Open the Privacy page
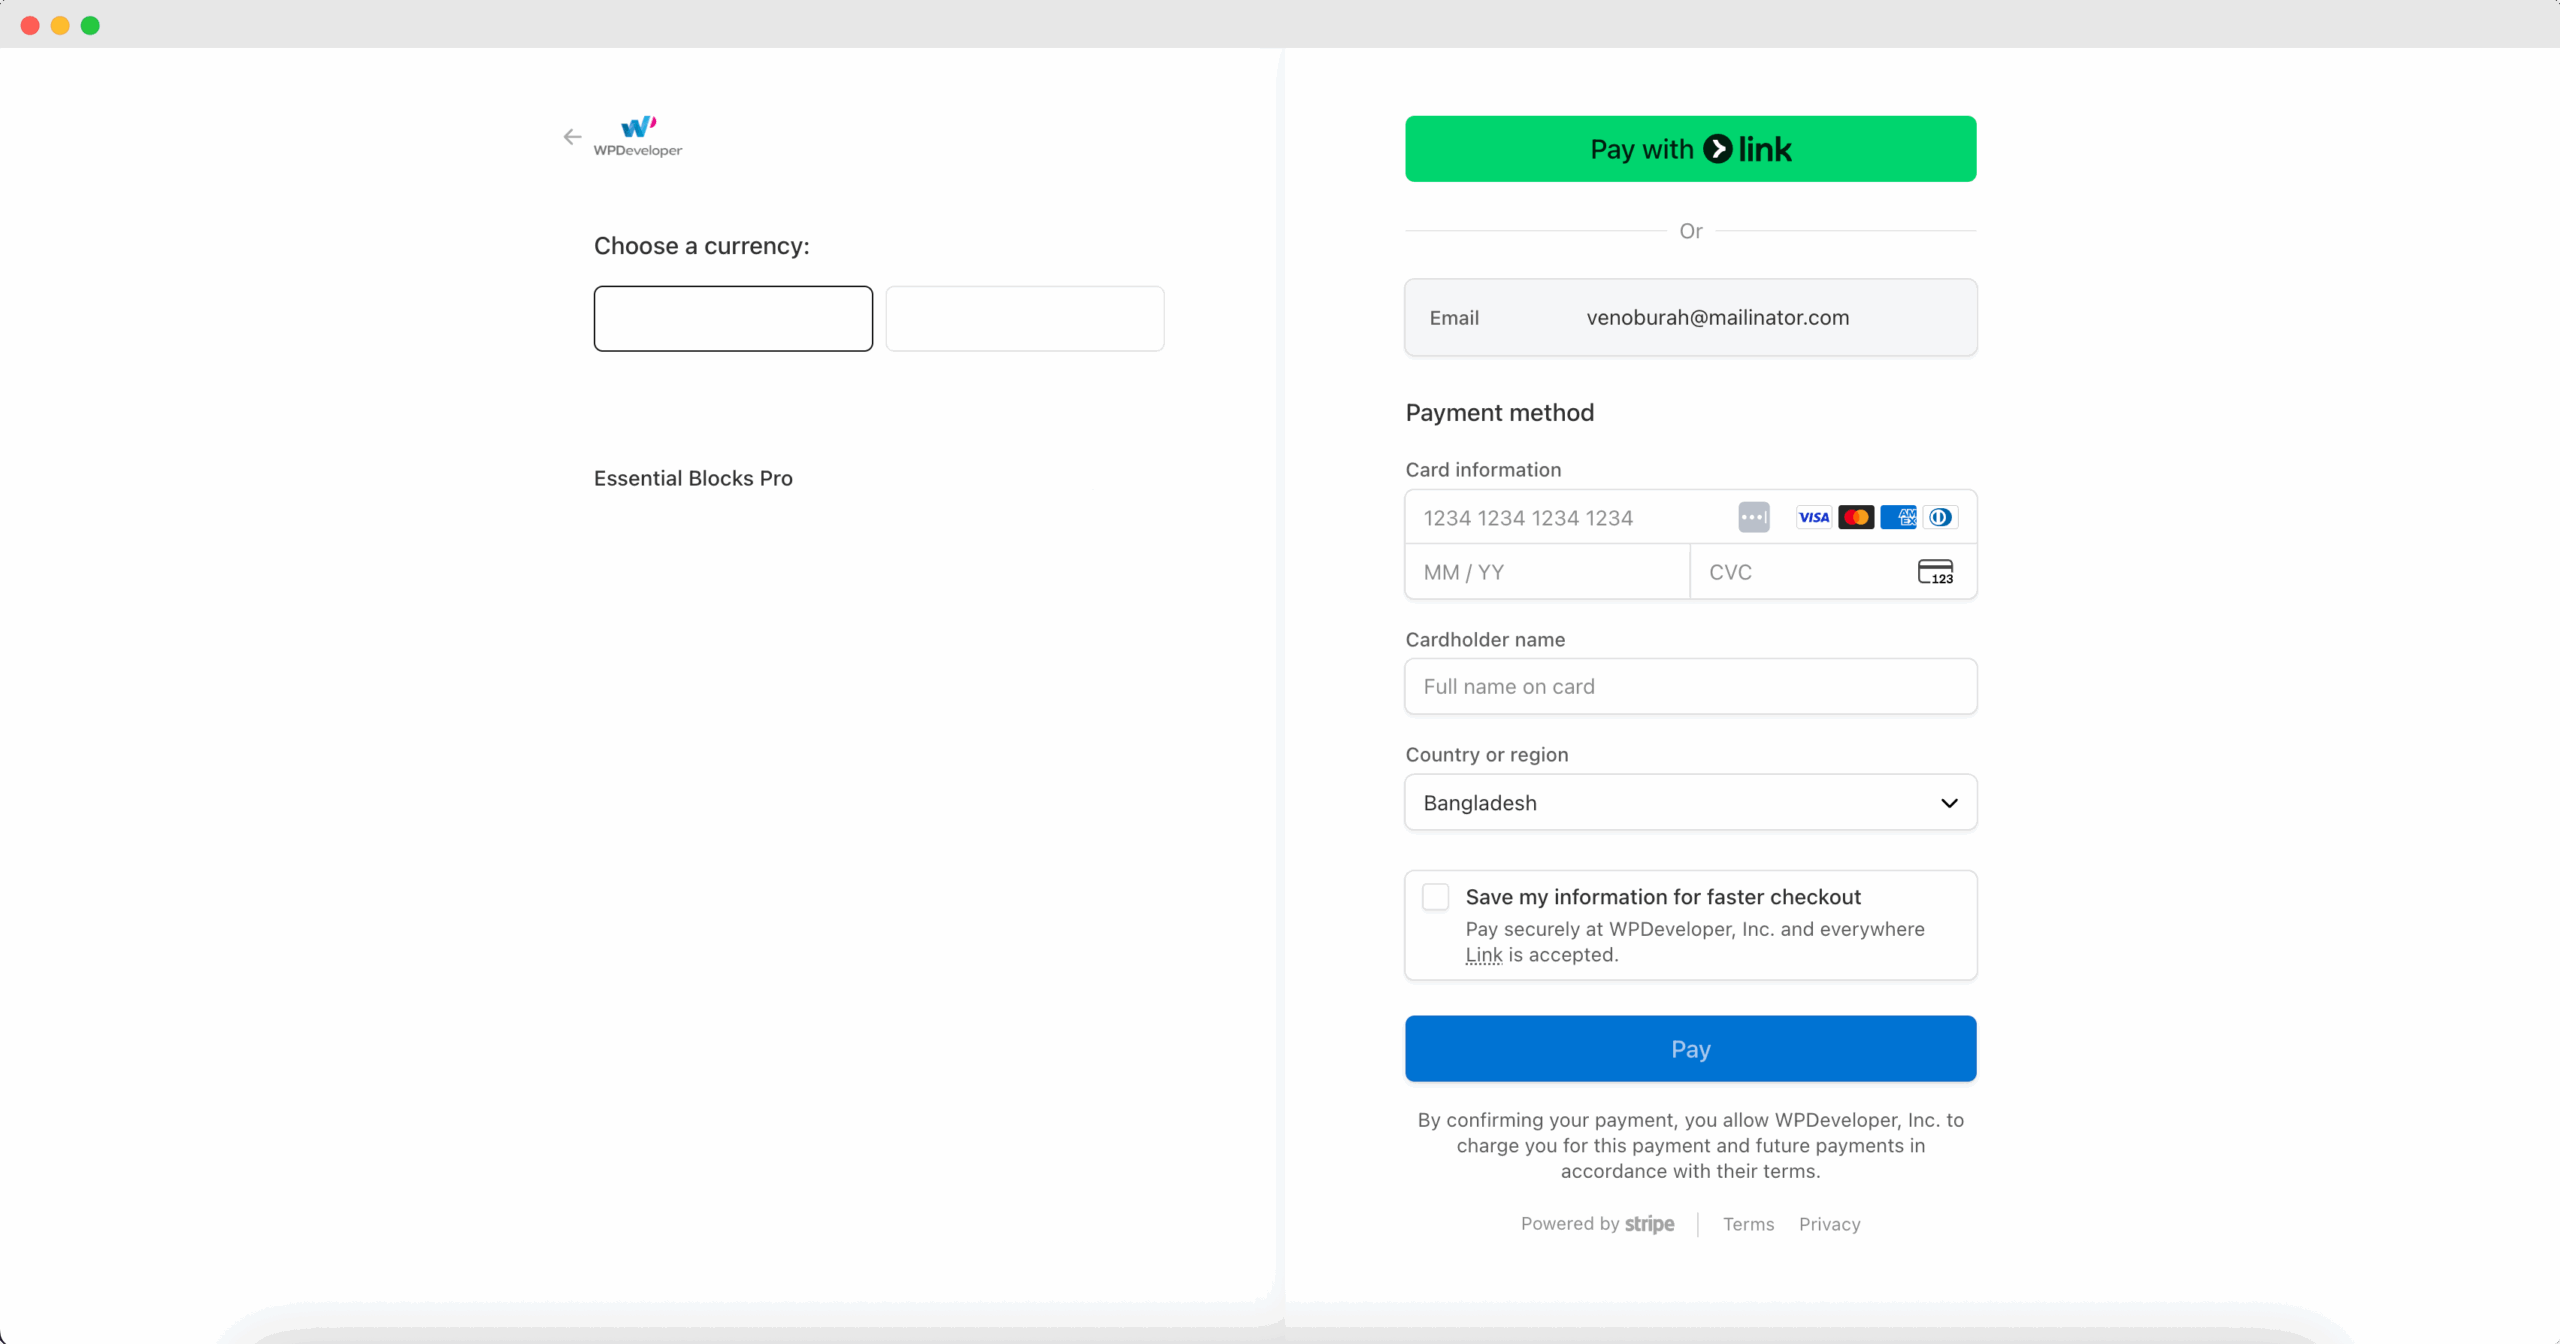 tap(1829, 1223)
